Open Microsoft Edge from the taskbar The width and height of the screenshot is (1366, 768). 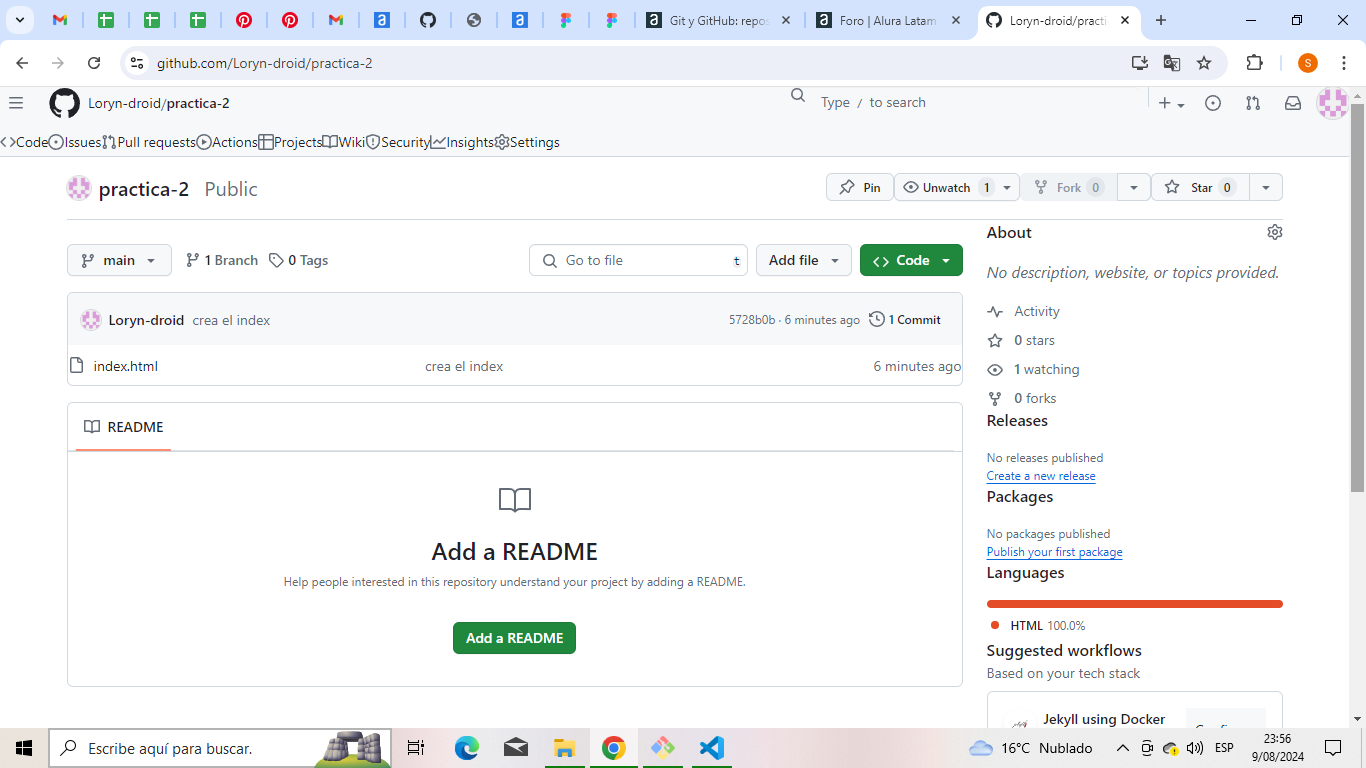click(467, 748)
